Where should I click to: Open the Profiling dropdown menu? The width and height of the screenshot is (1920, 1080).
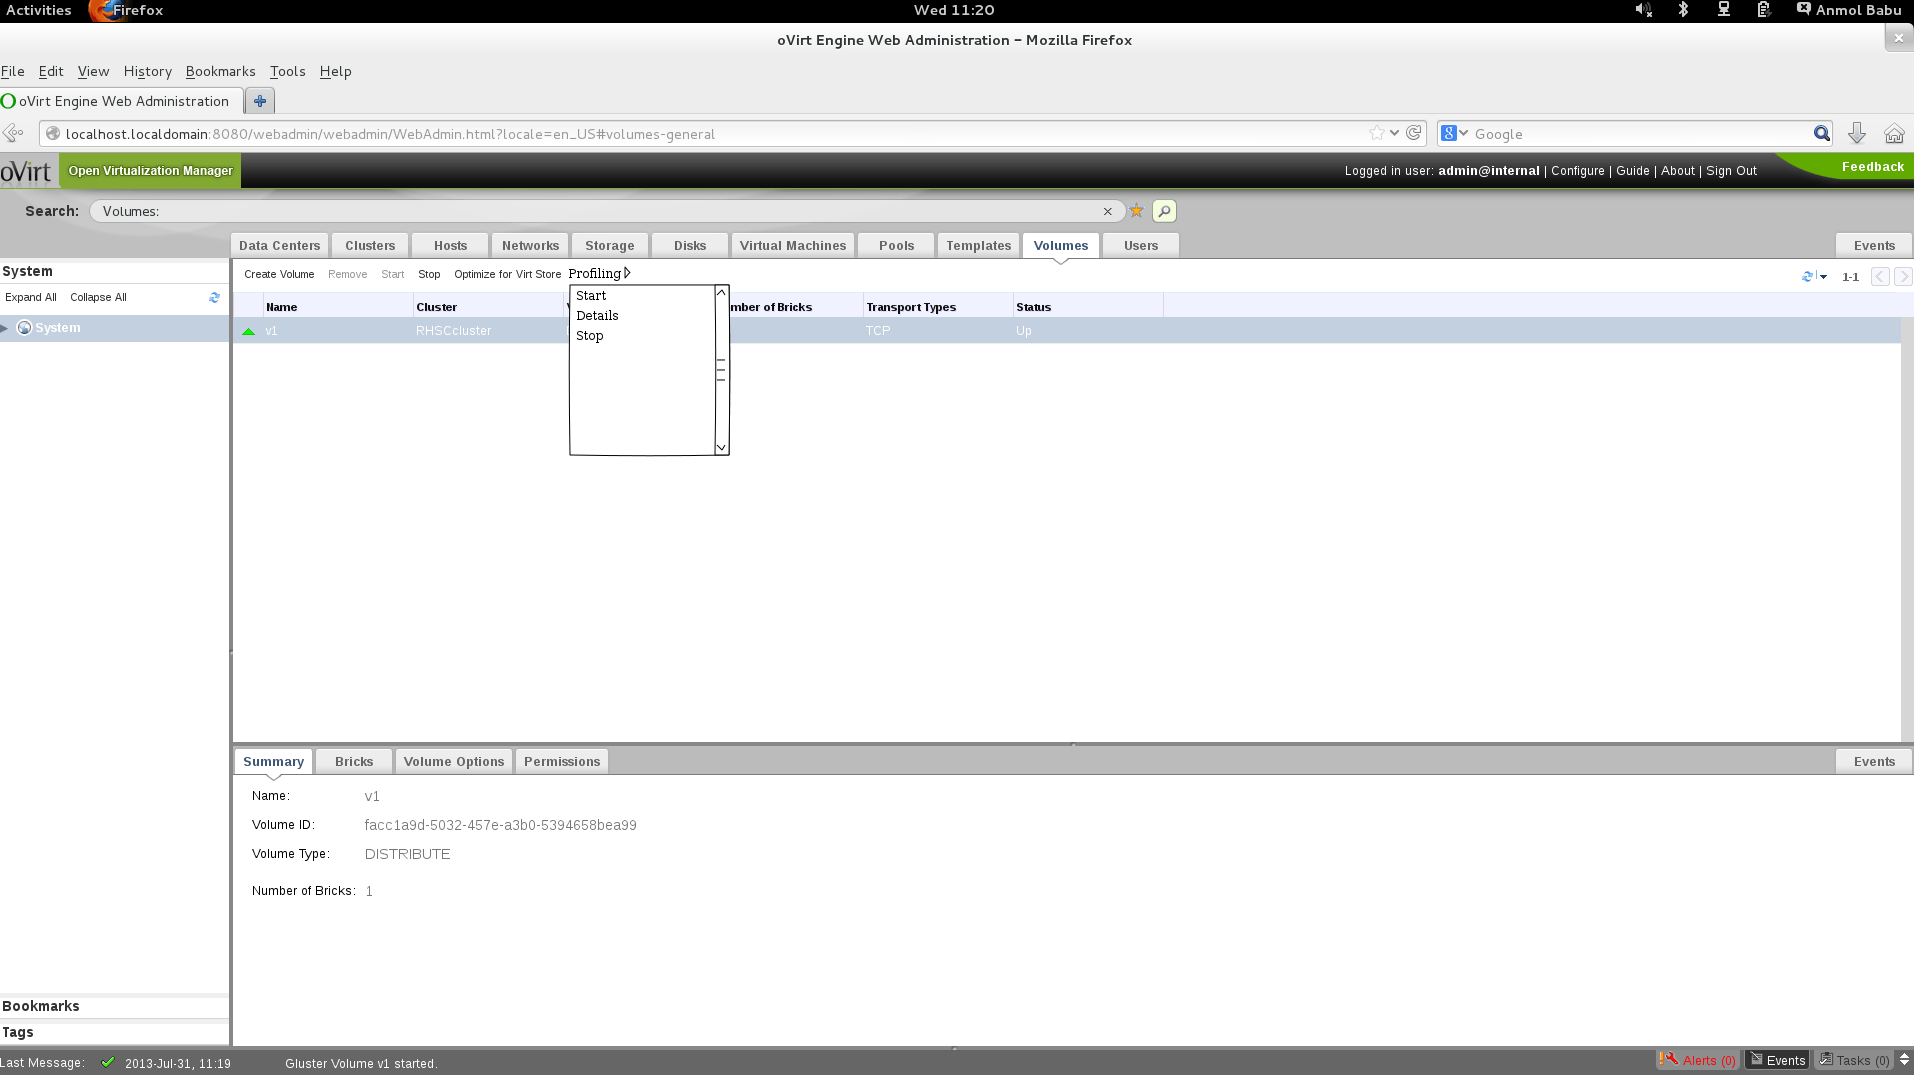pos(598,273)
